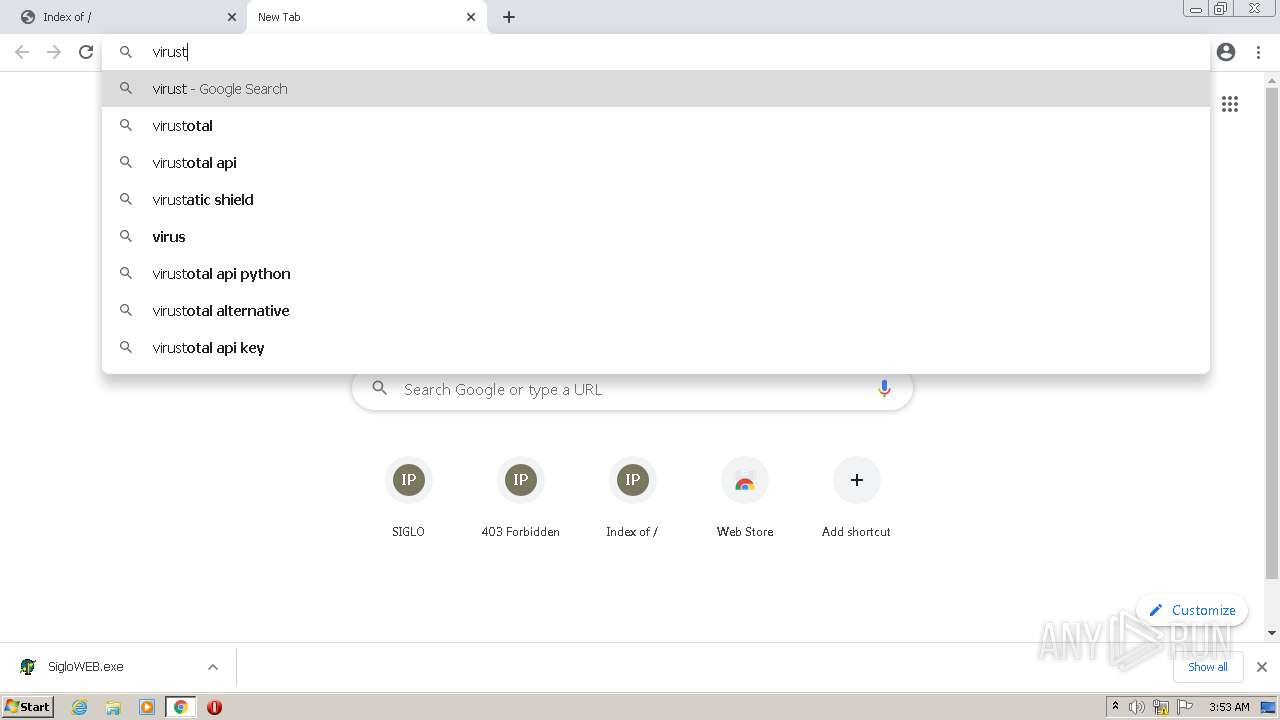
Task: Open the volume speaker tray icon
Action: (x=1137, y=707)
